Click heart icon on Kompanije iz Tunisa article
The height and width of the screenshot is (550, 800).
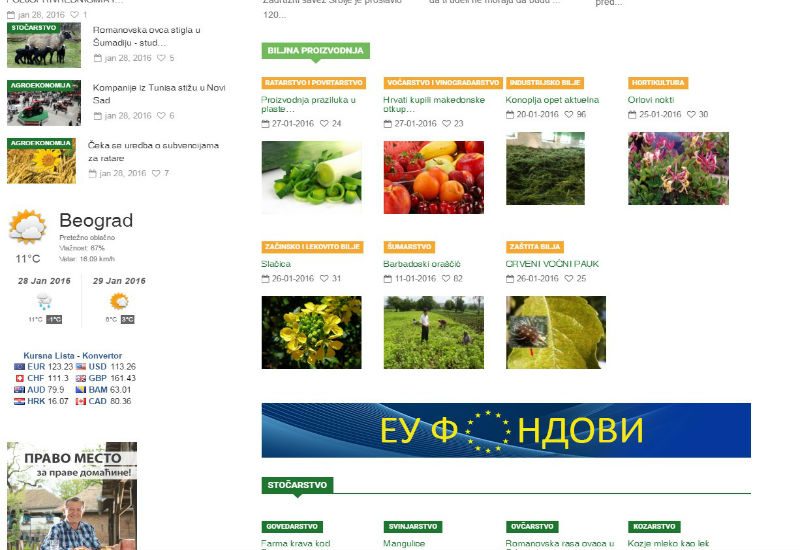tap(161, 116)
